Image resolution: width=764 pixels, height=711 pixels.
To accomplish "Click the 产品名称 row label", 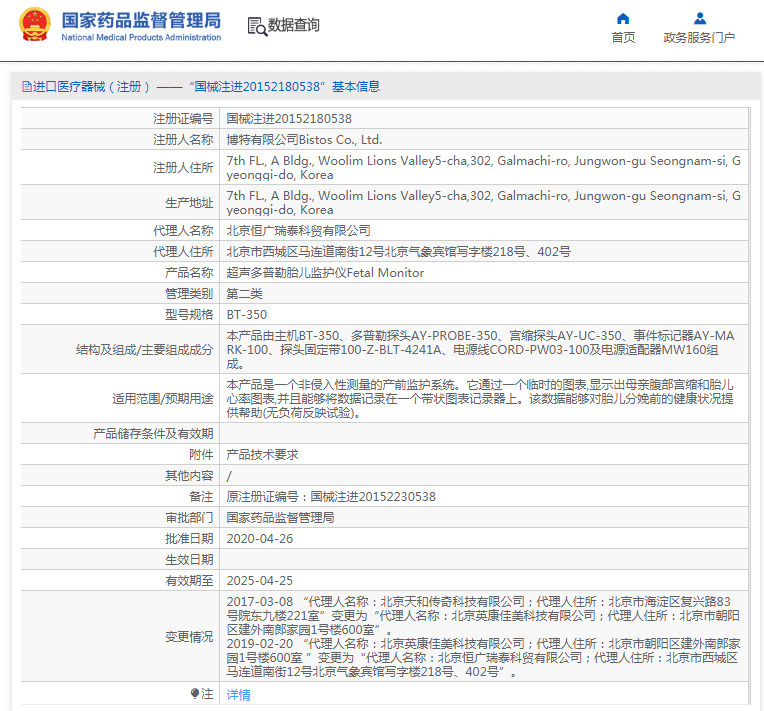I will pyautogui.click(x=189, y=272).
